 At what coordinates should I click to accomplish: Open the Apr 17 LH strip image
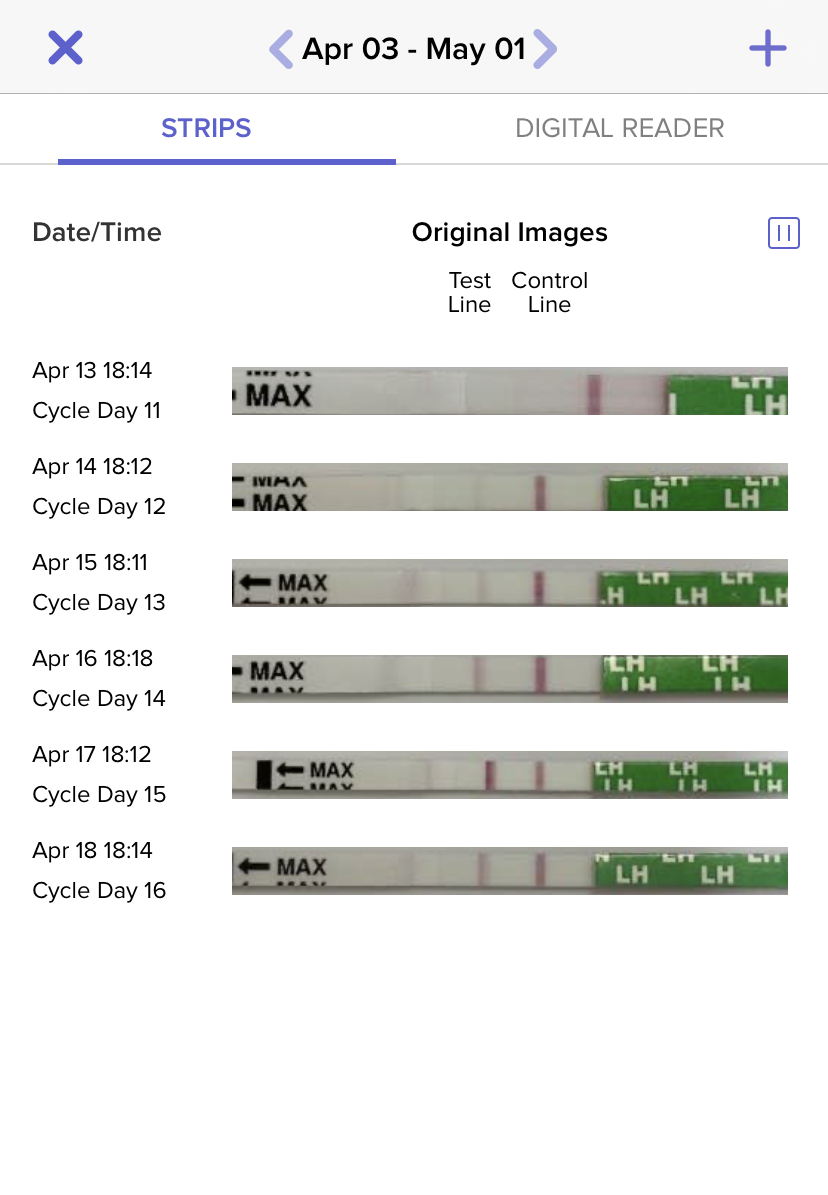coord(509,775)
